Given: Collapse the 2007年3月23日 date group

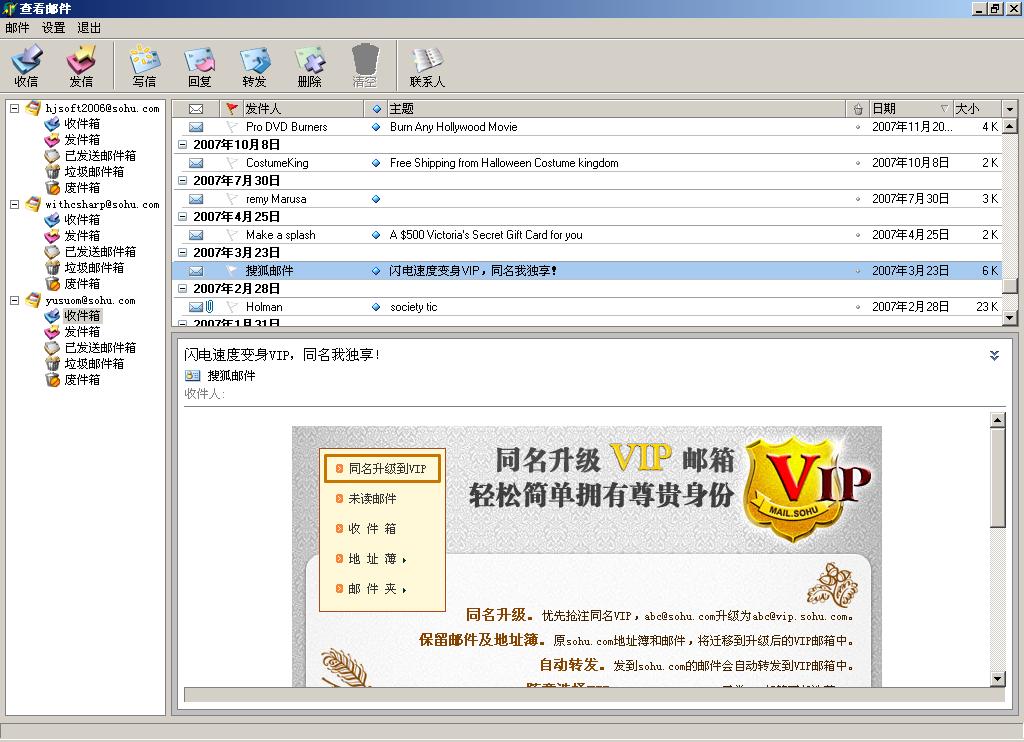Looking at the screenshot, I should click(183, 252).
